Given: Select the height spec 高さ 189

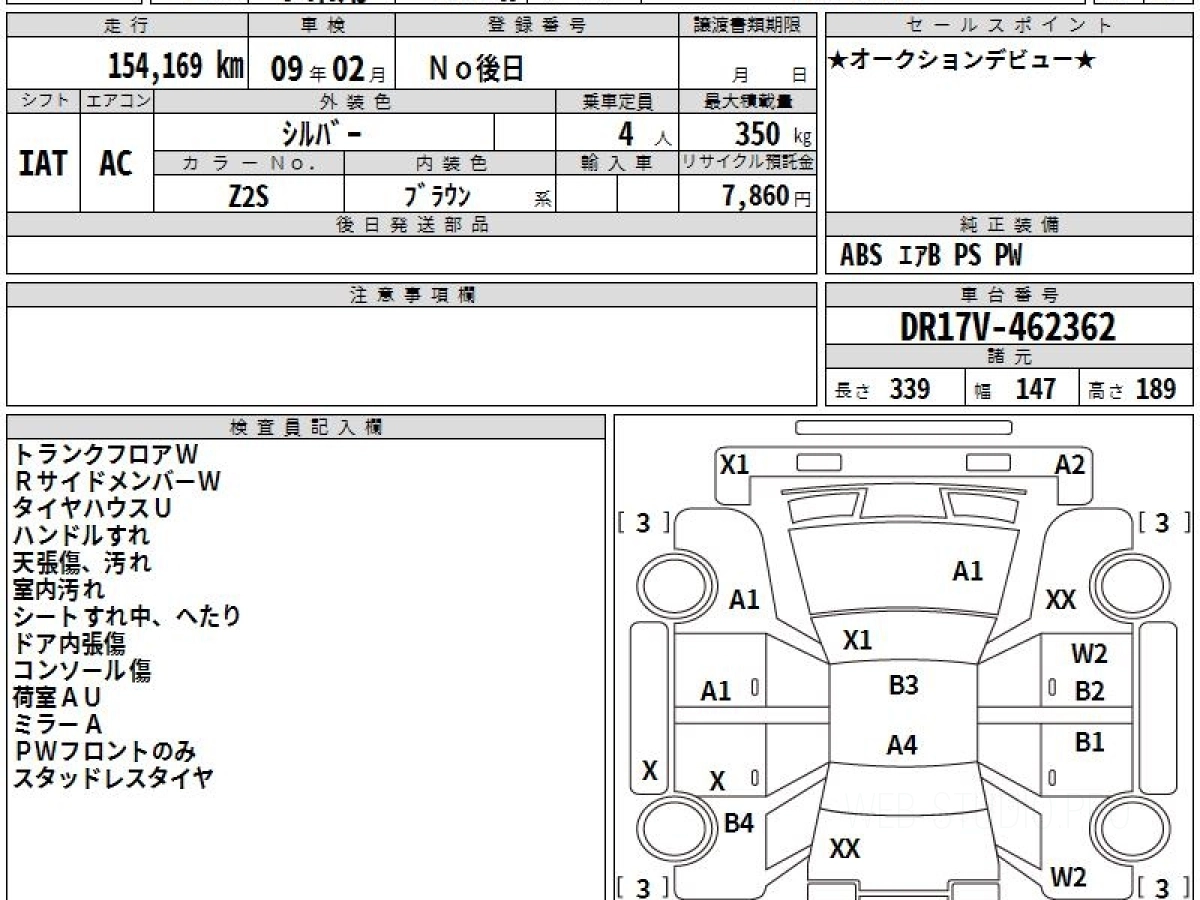Looking at the screenshot, I should tap(1132, 389).
